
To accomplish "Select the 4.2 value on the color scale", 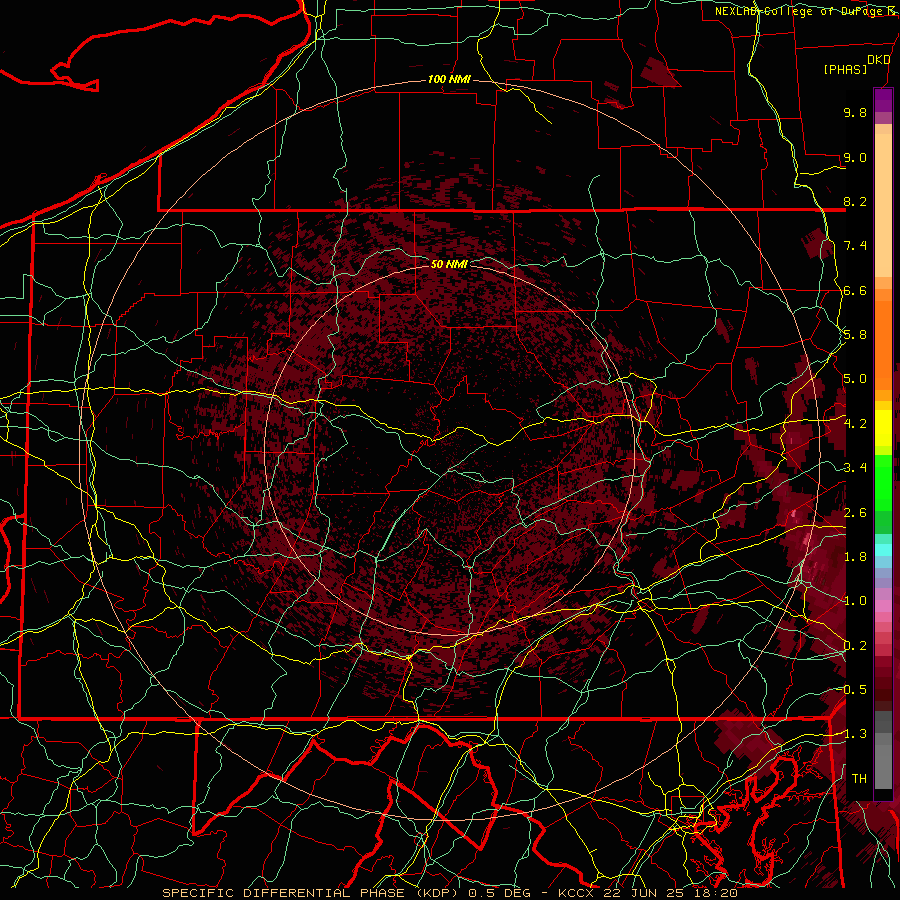I will coord(855,424).
